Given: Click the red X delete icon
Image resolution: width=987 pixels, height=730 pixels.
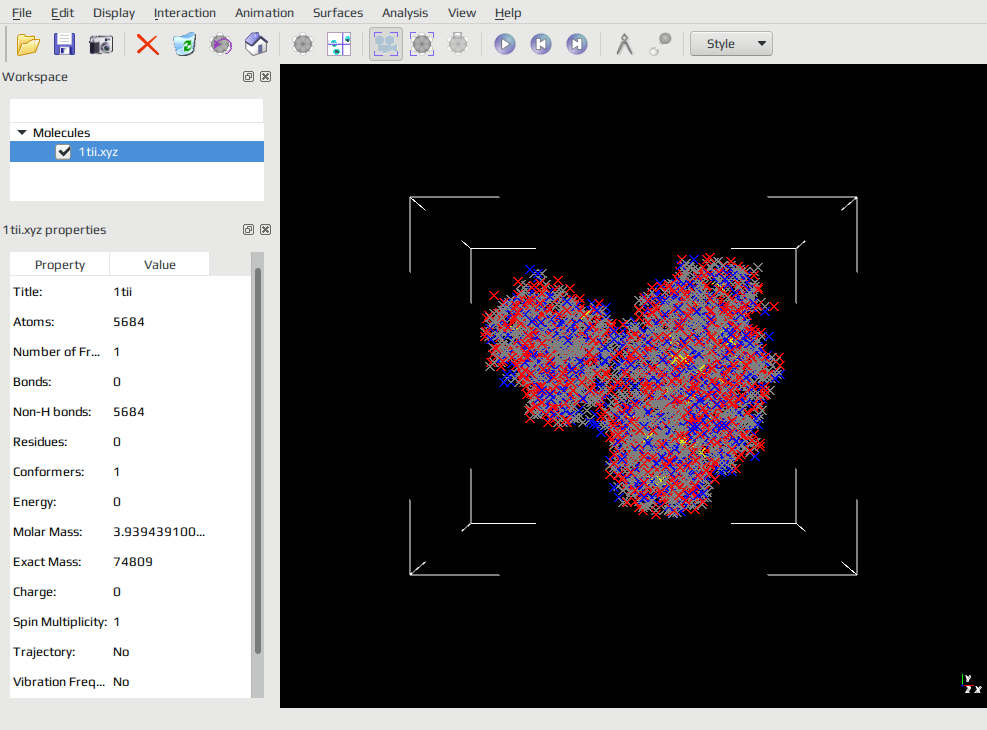Looking at the screenshot, I should (x=147, y=44).
